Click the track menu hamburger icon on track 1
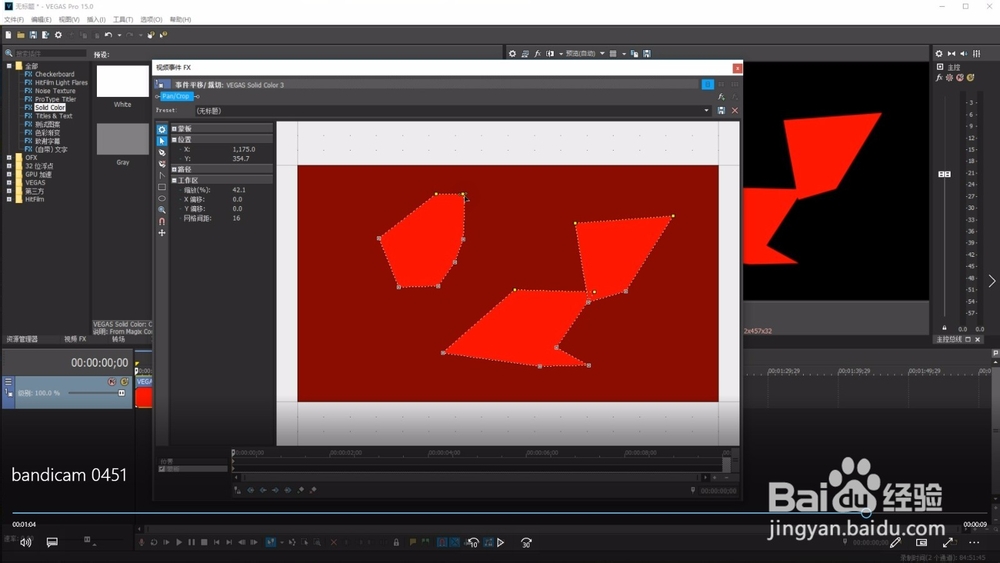Screen dimensions: 1000x563 tap(8, 382)
